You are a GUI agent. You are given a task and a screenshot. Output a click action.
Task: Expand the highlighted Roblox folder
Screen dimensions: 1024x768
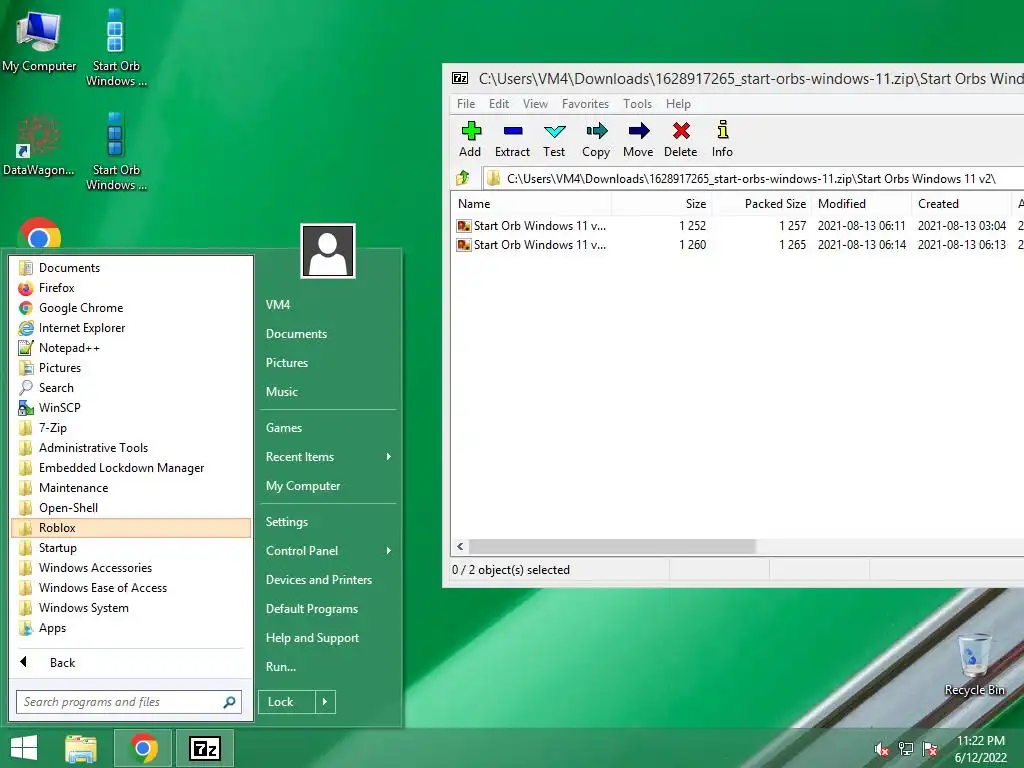click(131, 528)
